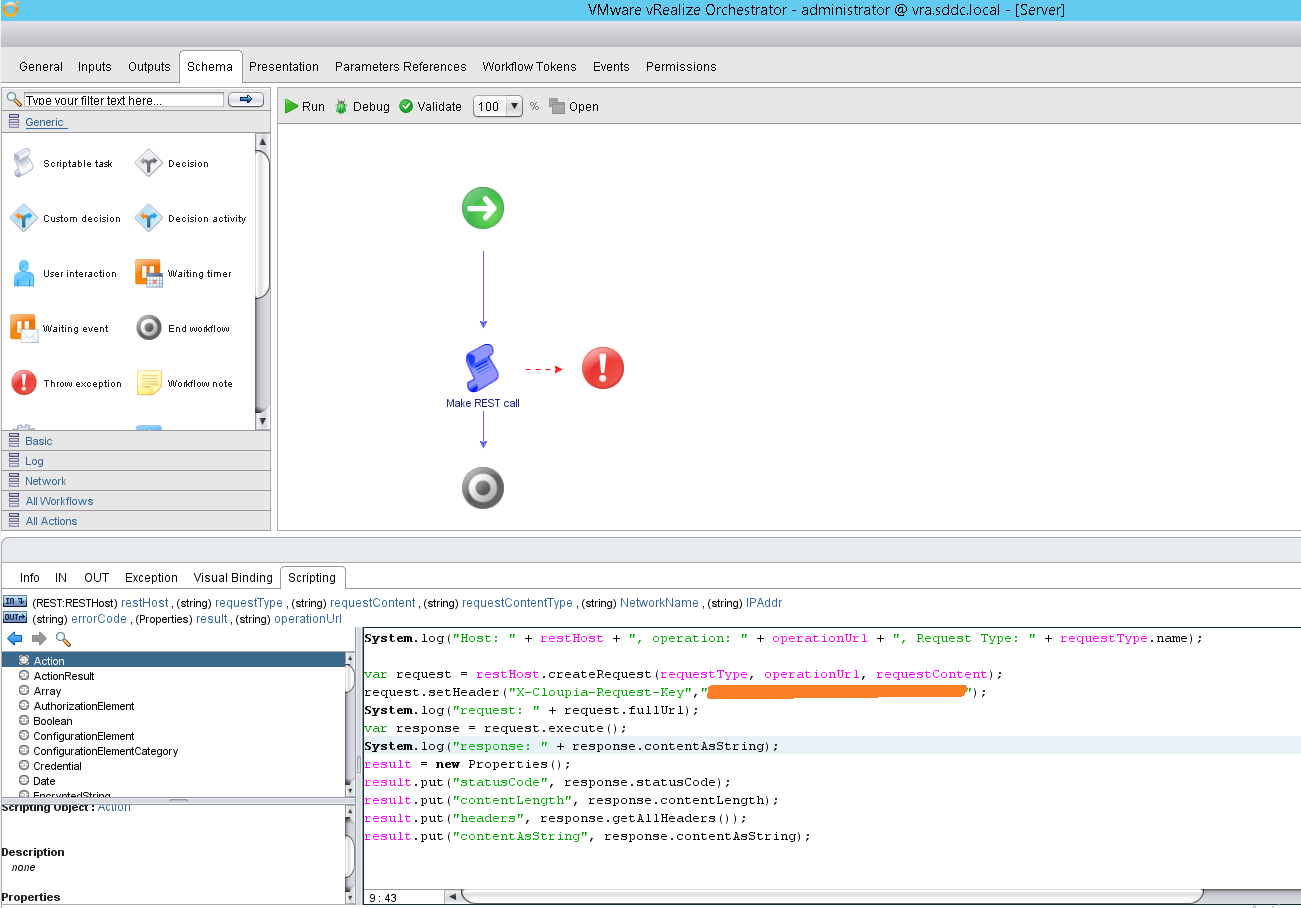Screen dimensions: 1301x908
Task: Select ConfigurationElementCategory in the object list
Action: click(105, 751)
